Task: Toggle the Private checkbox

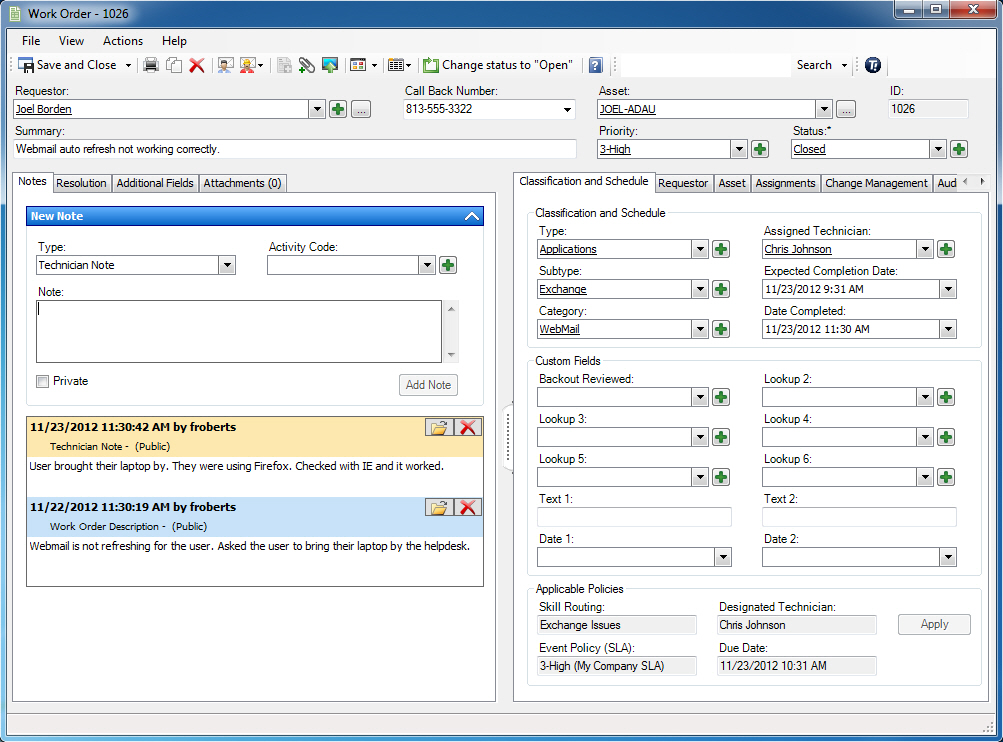Action: coord(43,381)
